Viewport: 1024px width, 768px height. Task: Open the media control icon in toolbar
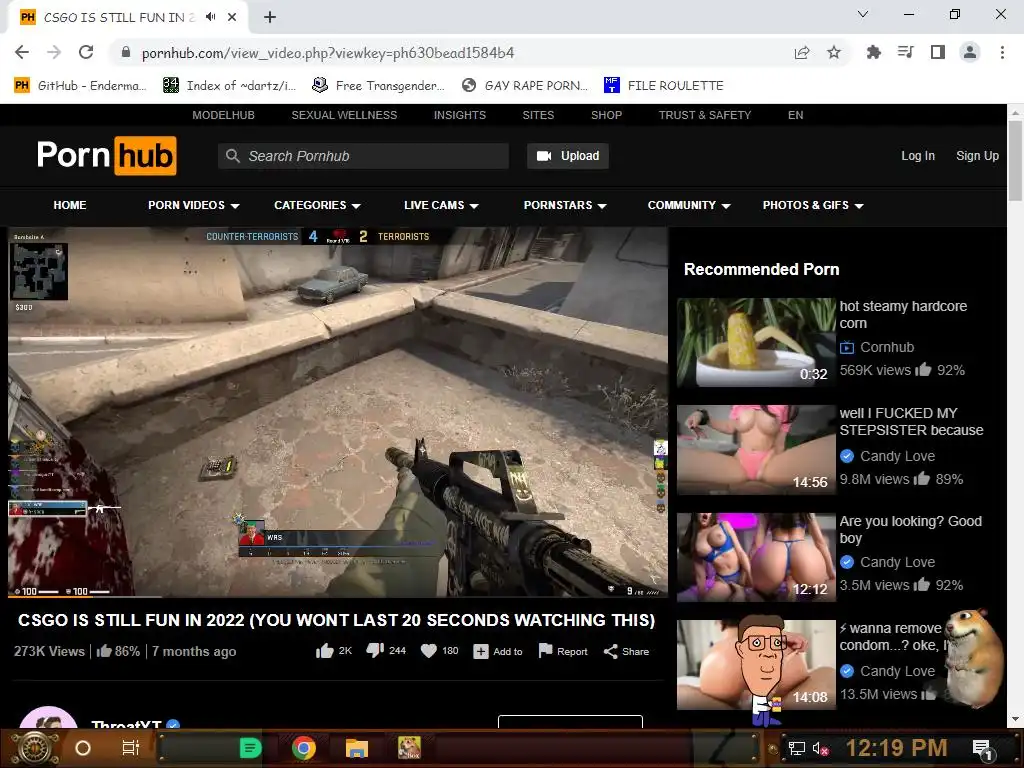tap(905, 52)
